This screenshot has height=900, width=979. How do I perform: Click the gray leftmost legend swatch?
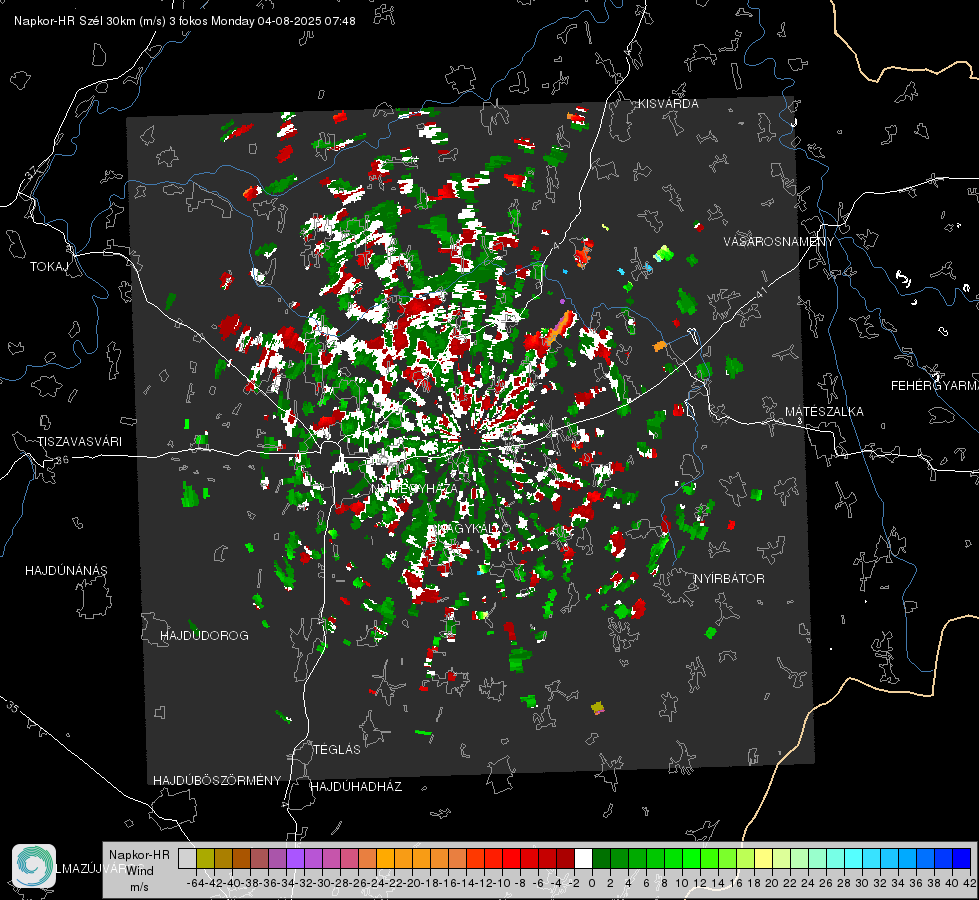pos(187,858)
